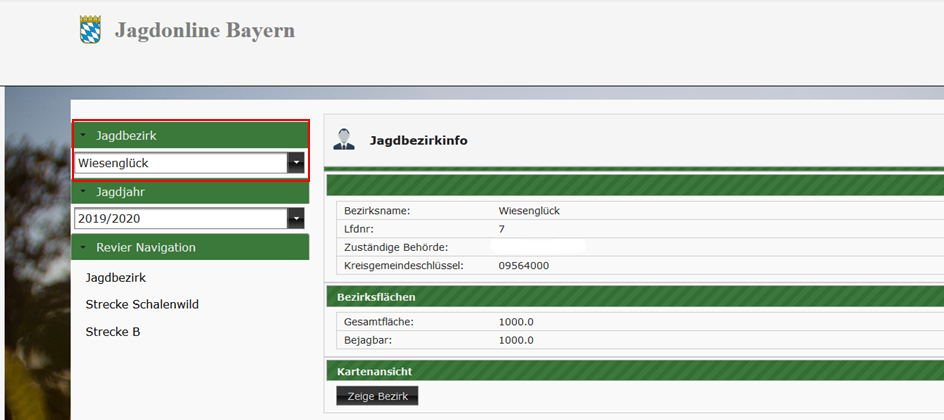Click the Bavarian coat of arms logo
Screen dimensions: 944x420
click(90, 30)
